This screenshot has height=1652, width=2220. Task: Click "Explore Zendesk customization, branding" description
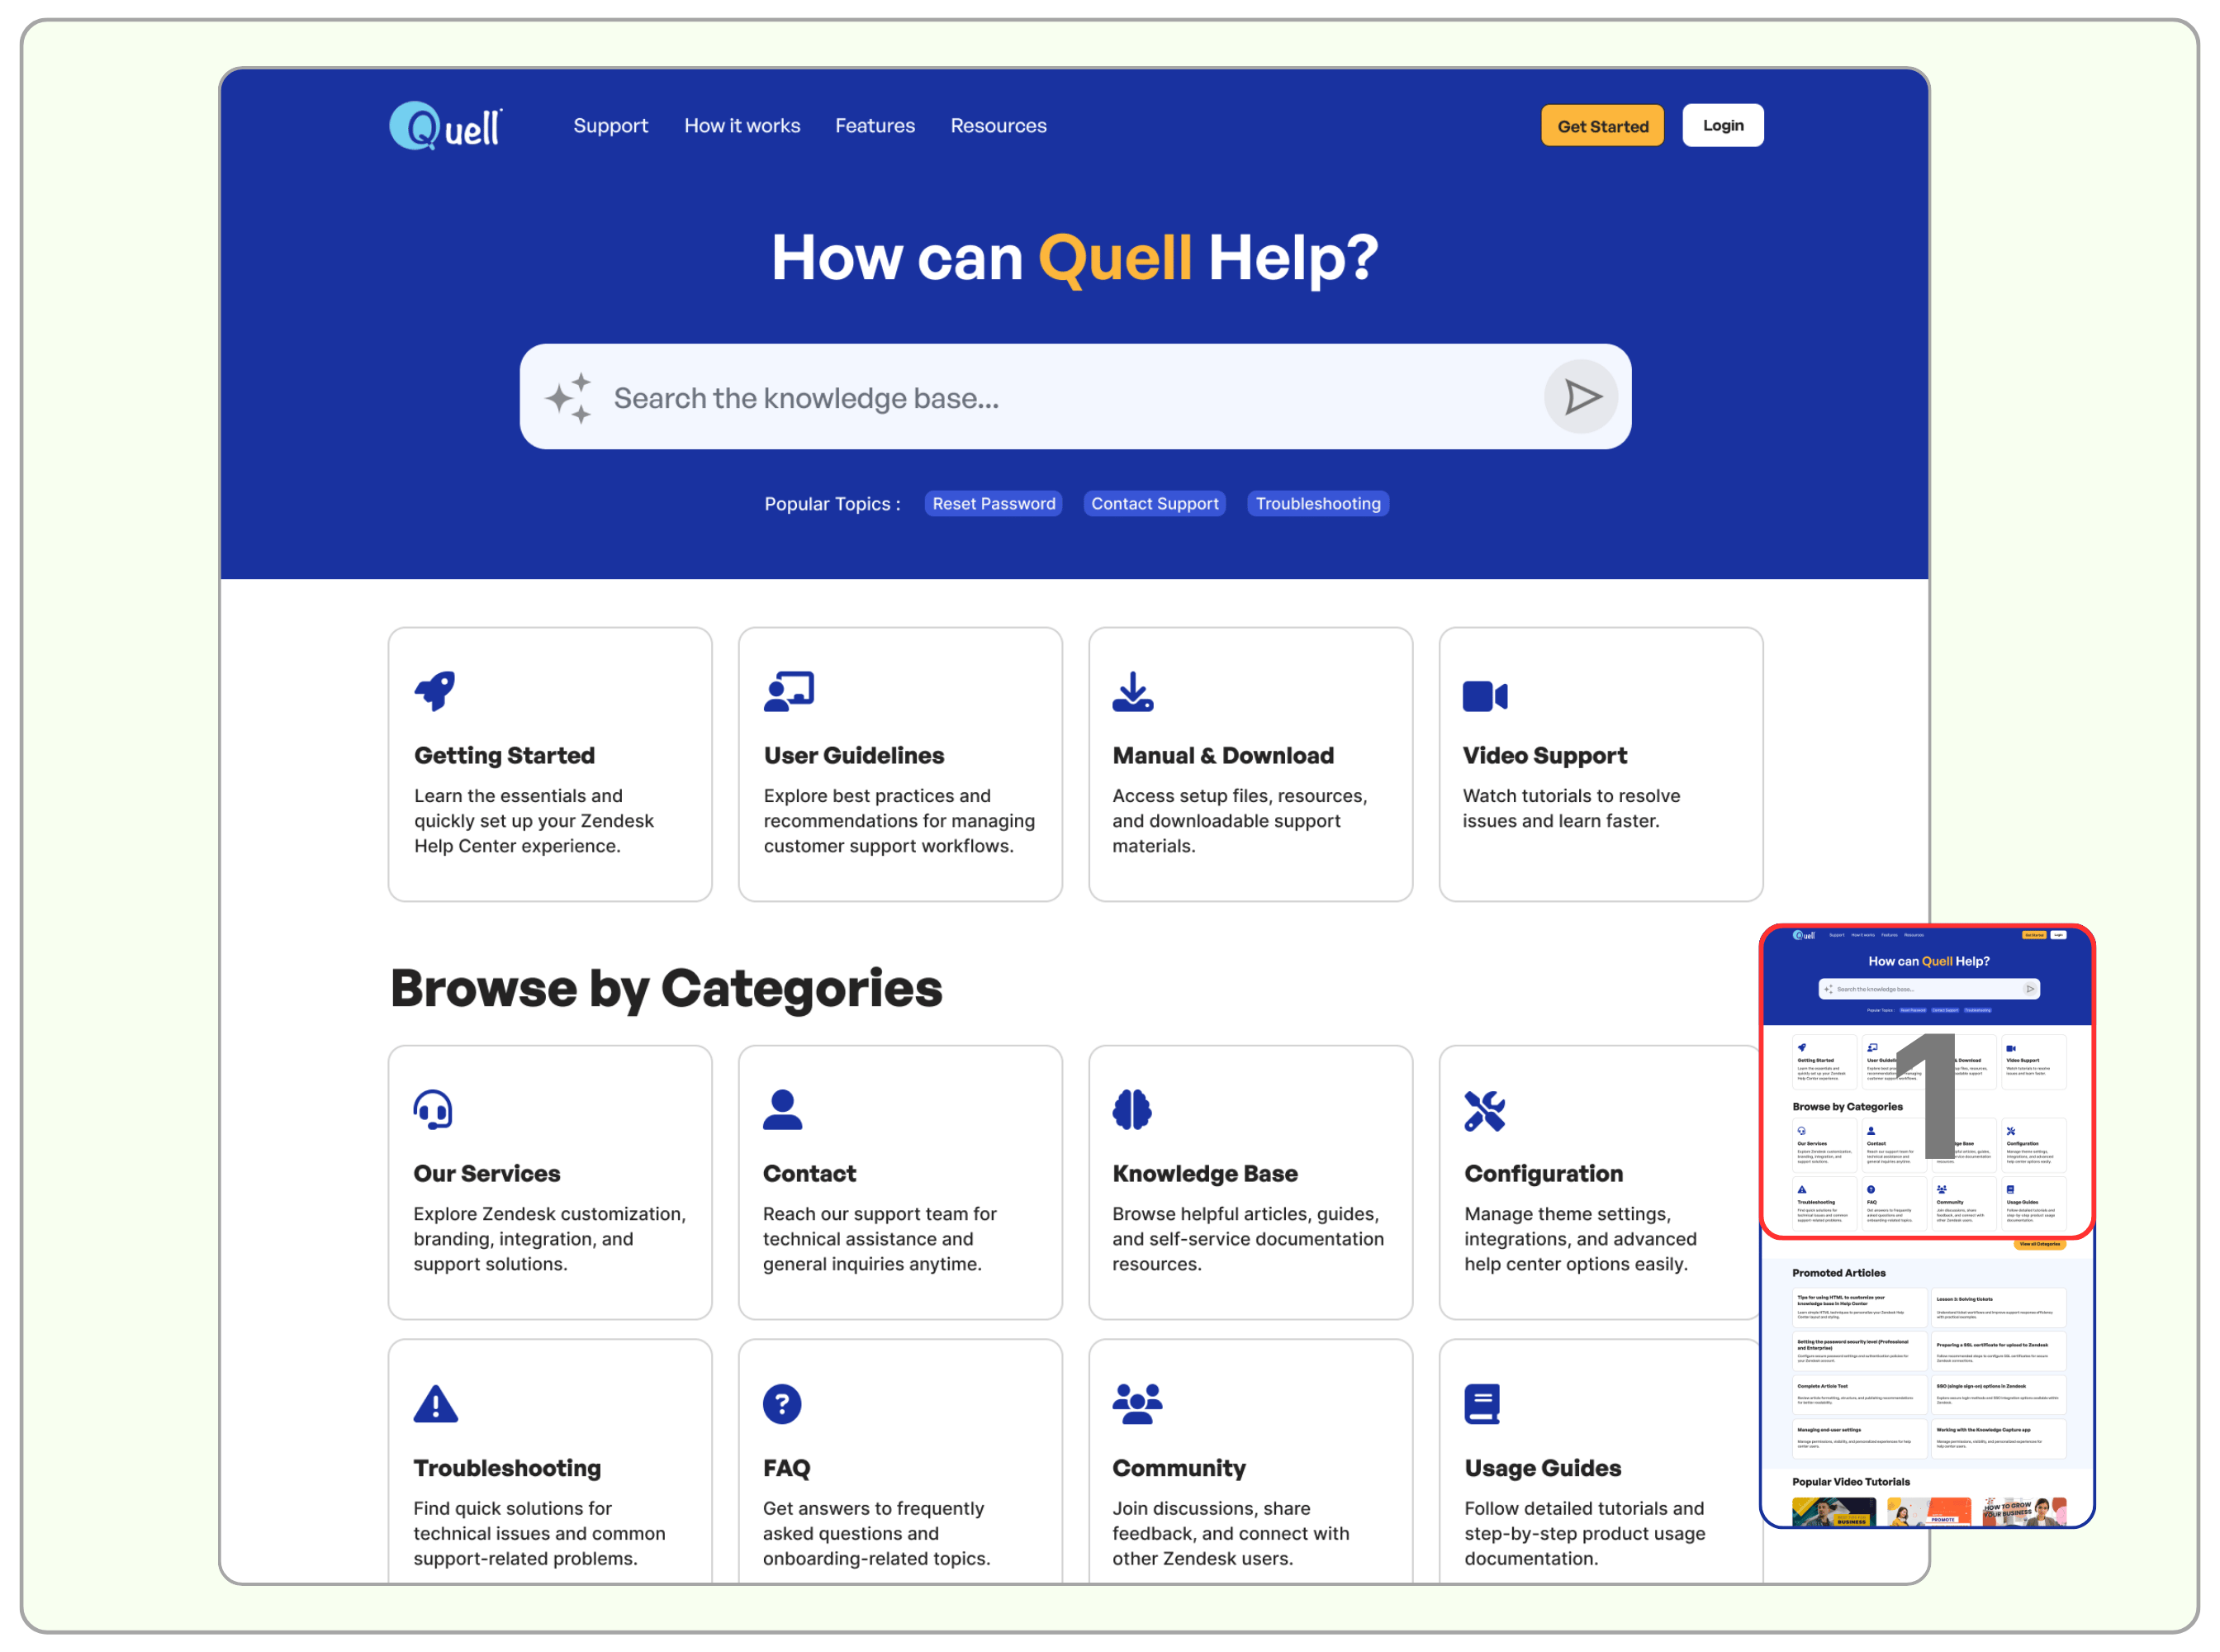click(x=550, y=1239)
